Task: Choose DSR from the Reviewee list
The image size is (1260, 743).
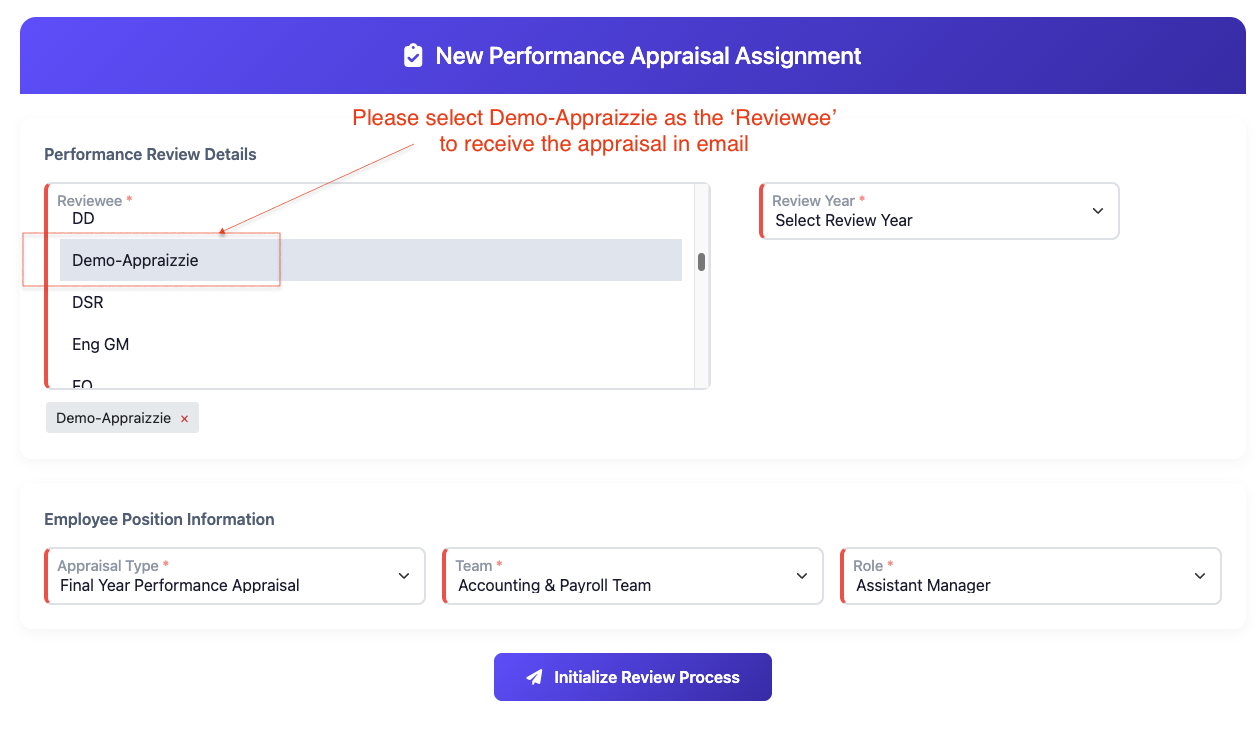Action: 88,302
